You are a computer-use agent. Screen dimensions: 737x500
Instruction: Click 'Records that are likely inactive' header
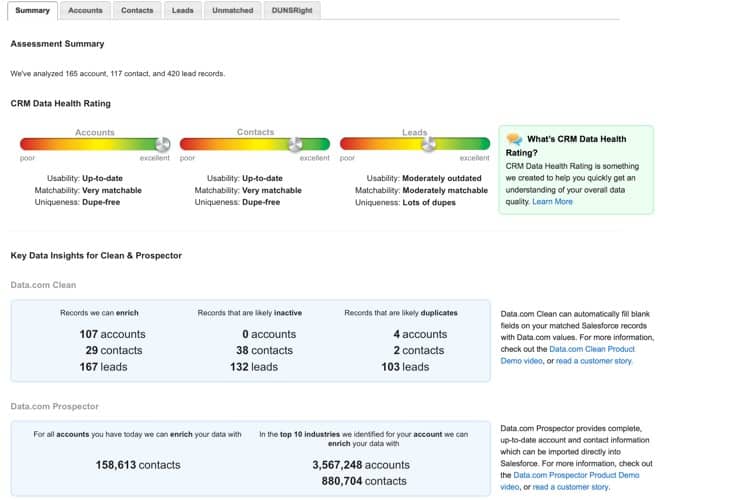(250, 313)
